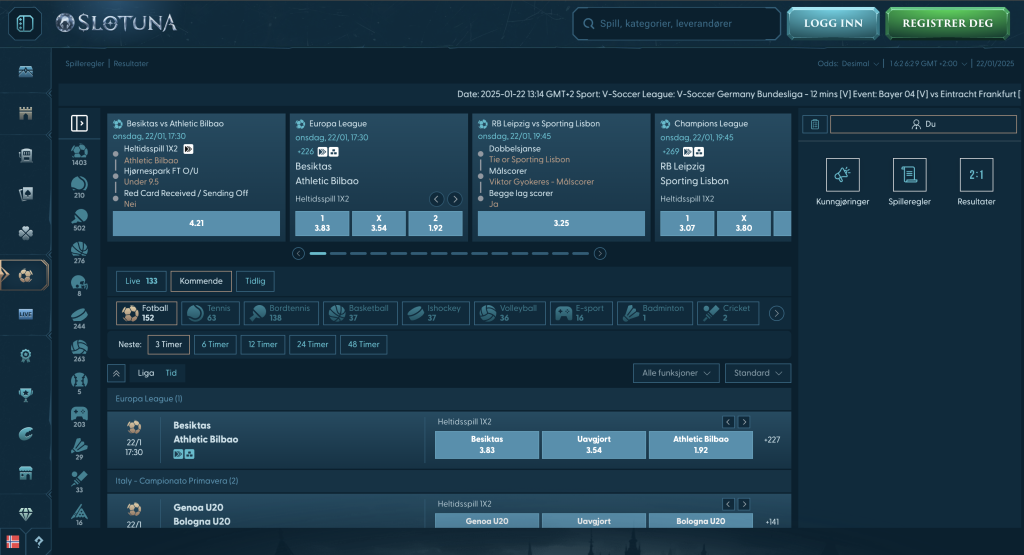Select the Fotball 152 sport tab
Viewport: 1024px width, 555px height.
tap(146, 313)
